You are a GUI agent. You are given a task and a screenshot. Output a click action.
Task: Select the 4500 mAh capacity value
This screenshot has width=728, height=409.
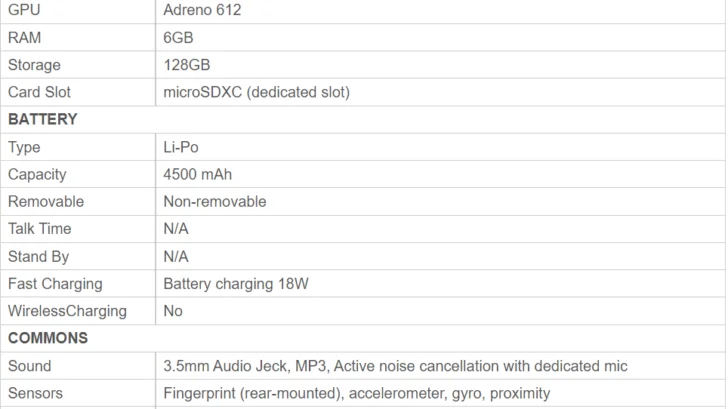[x=197, y=175]
